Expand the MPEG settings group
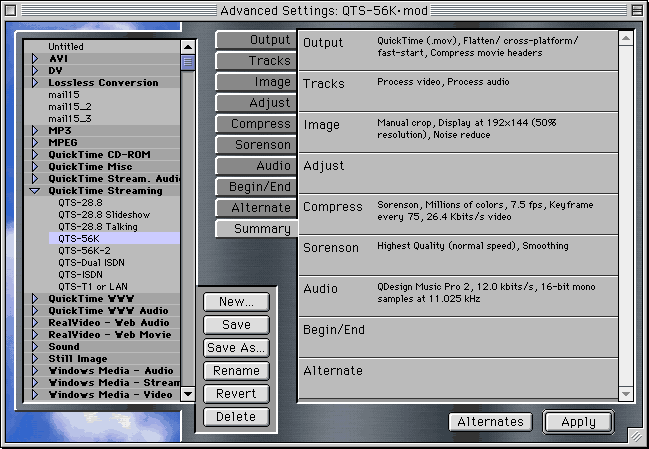The width and height of the screenshot is (649, 449). pos(35,143)
